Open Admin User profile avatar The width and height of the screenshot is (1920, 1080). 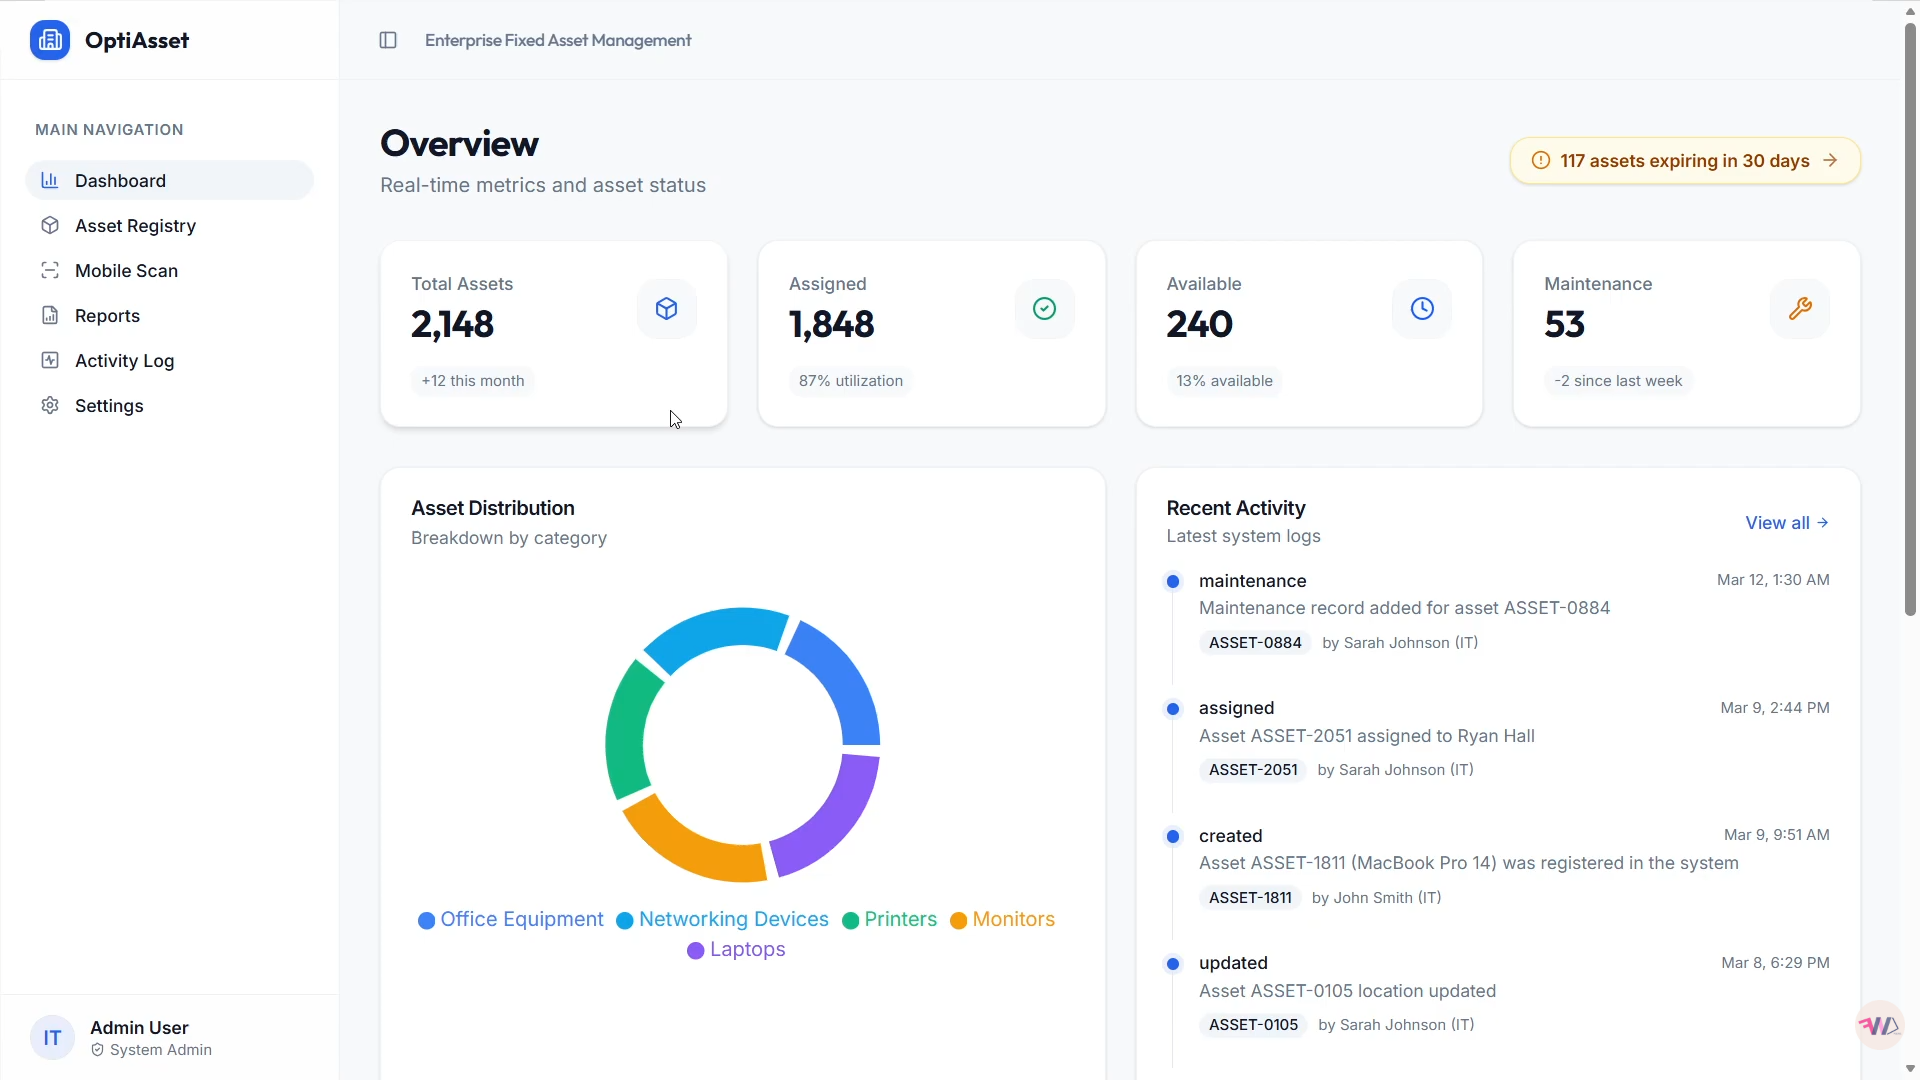[52, 1038]
